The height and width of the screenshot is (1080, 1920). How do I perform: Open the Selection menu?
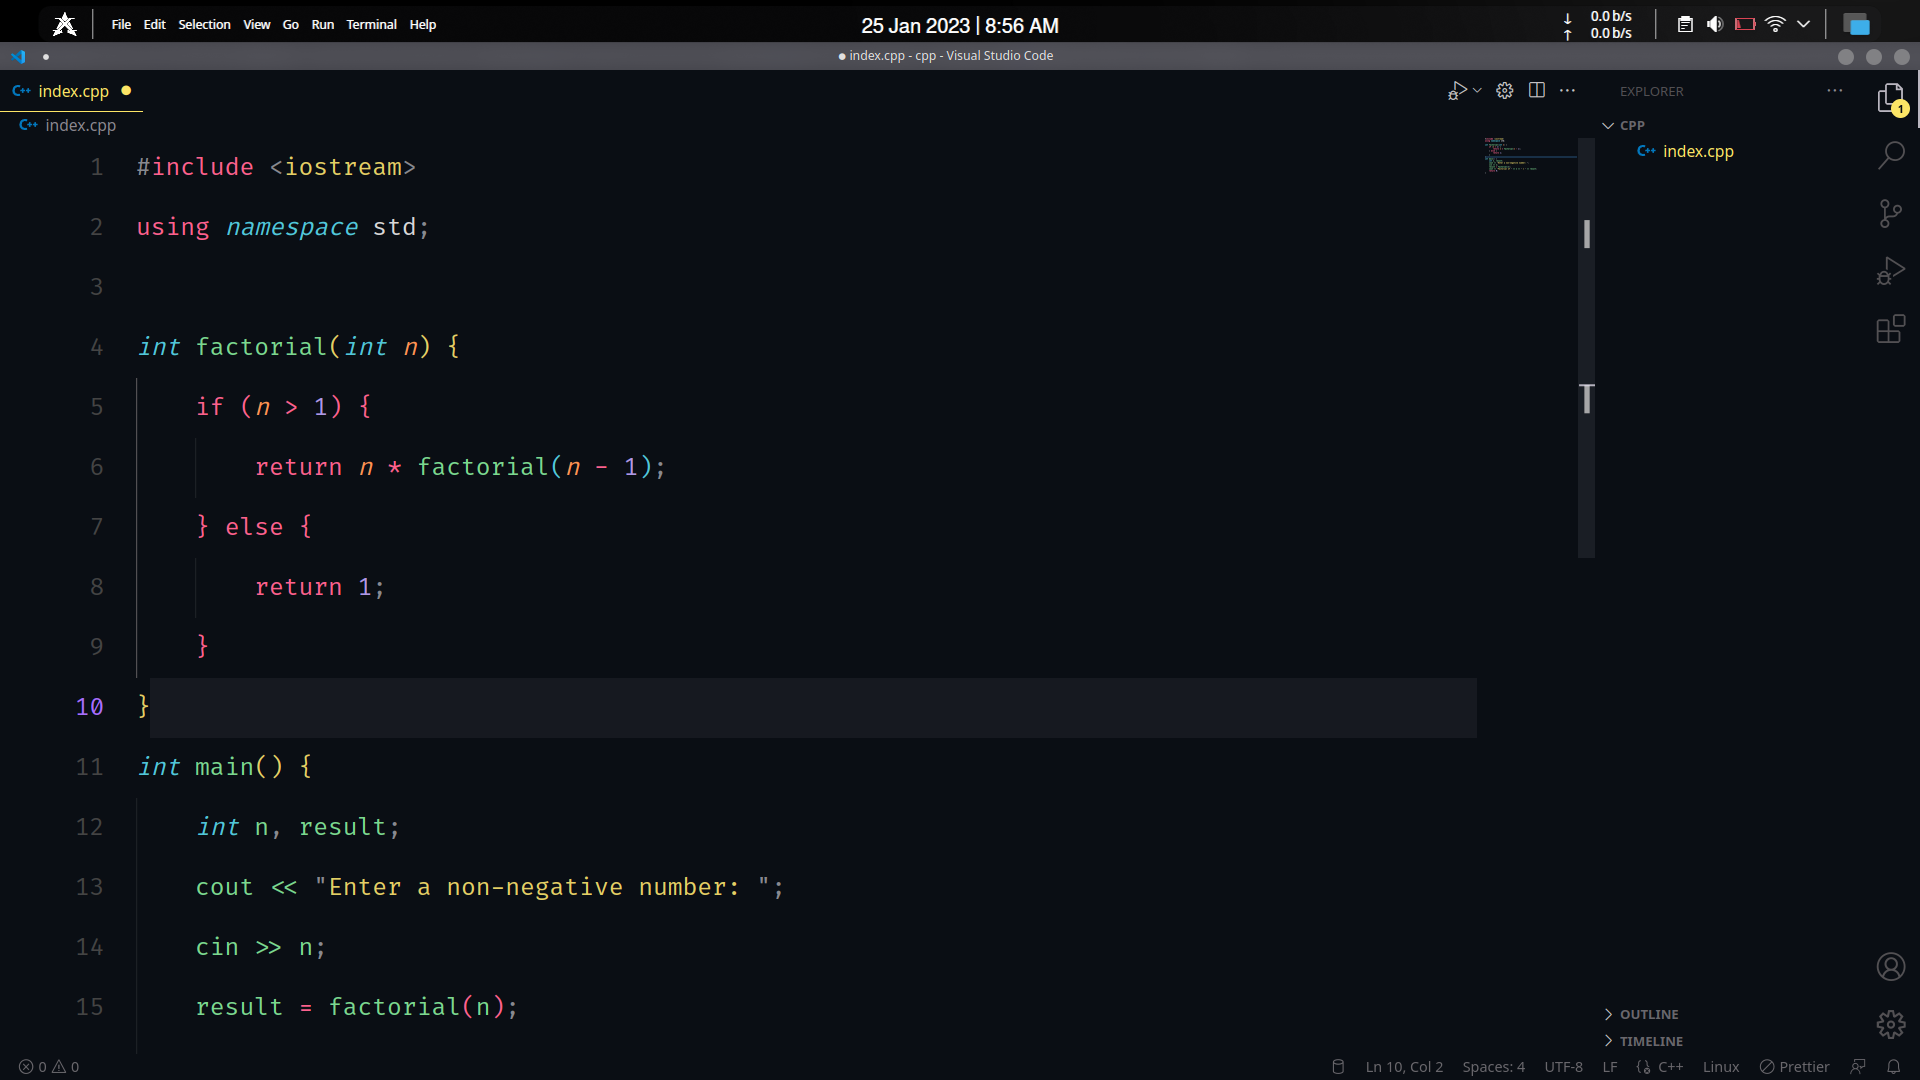pos(204,24)
